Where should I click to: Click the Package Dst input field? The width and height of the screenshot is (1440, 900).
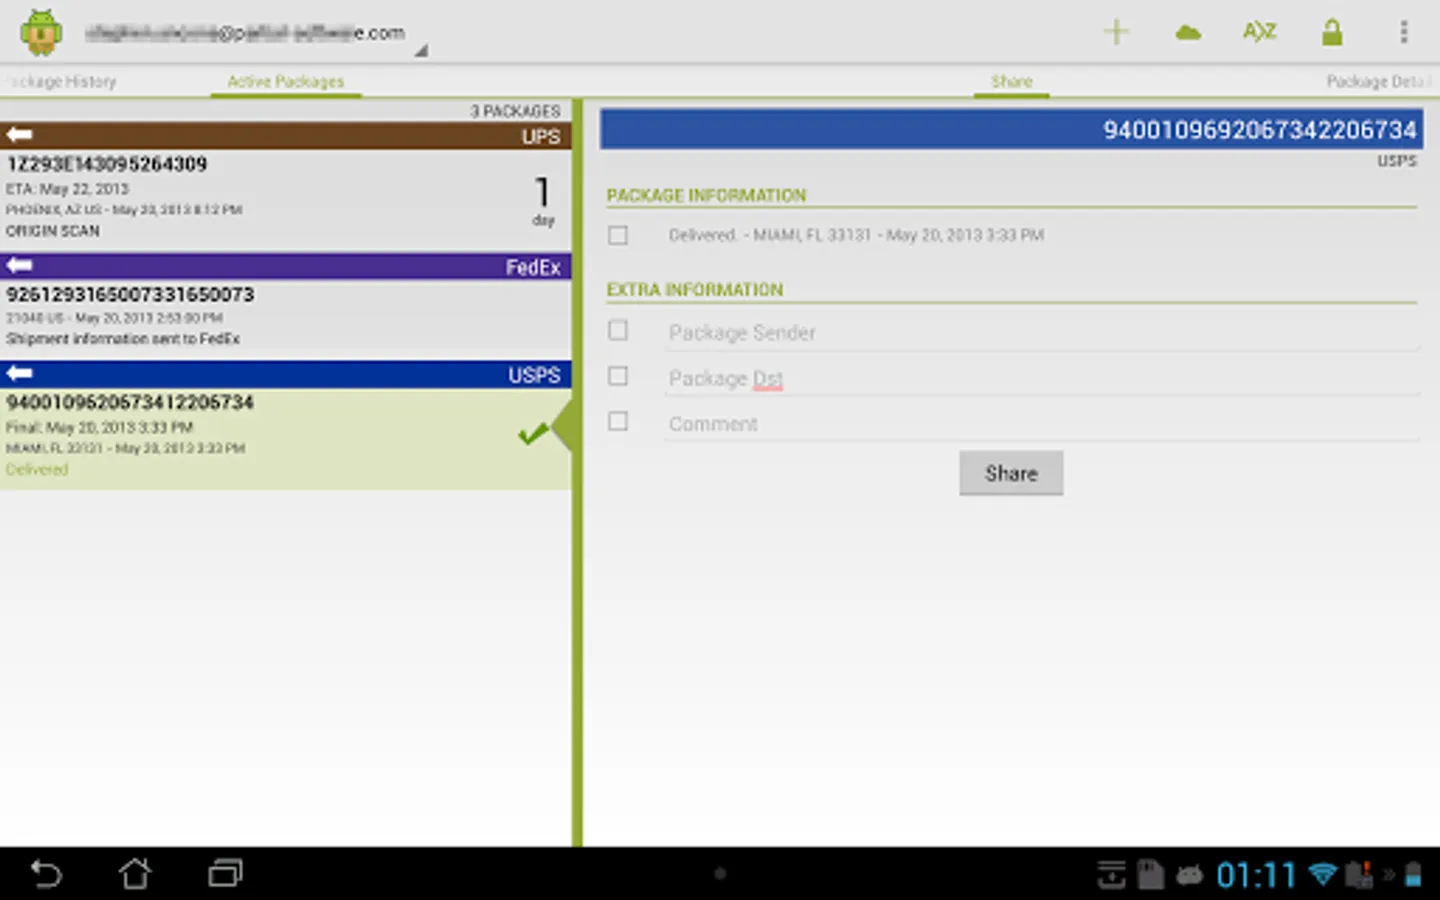pyautogui.click(x=1042, y=378)
